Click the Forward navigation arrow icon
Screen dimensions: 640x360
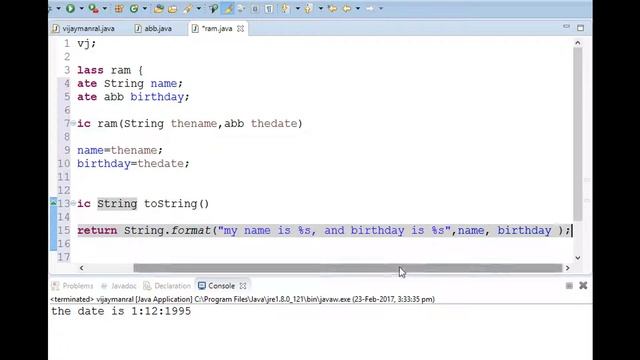coord(369,8)
